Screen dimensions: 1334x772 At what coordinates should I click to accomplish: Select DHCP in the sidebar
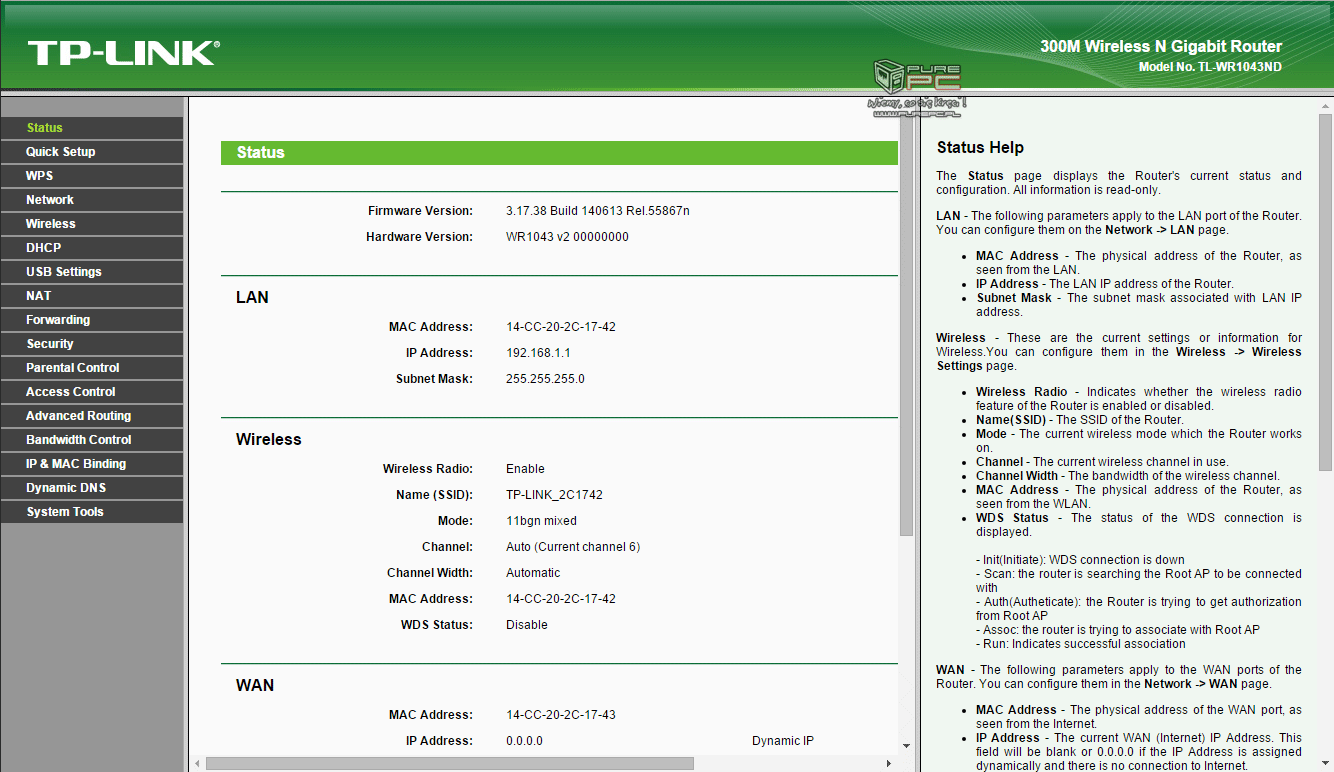pos(92,248)
